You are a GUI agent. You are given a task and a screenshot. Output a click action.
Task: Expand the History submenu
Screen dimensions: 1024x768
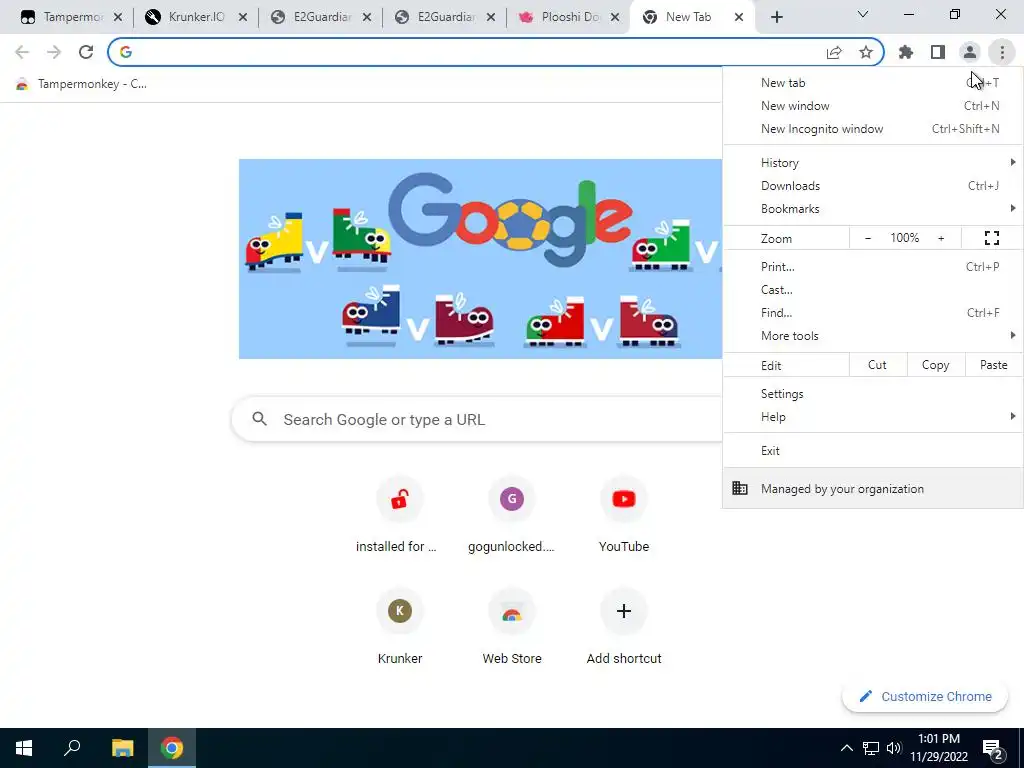pos(873,163)
